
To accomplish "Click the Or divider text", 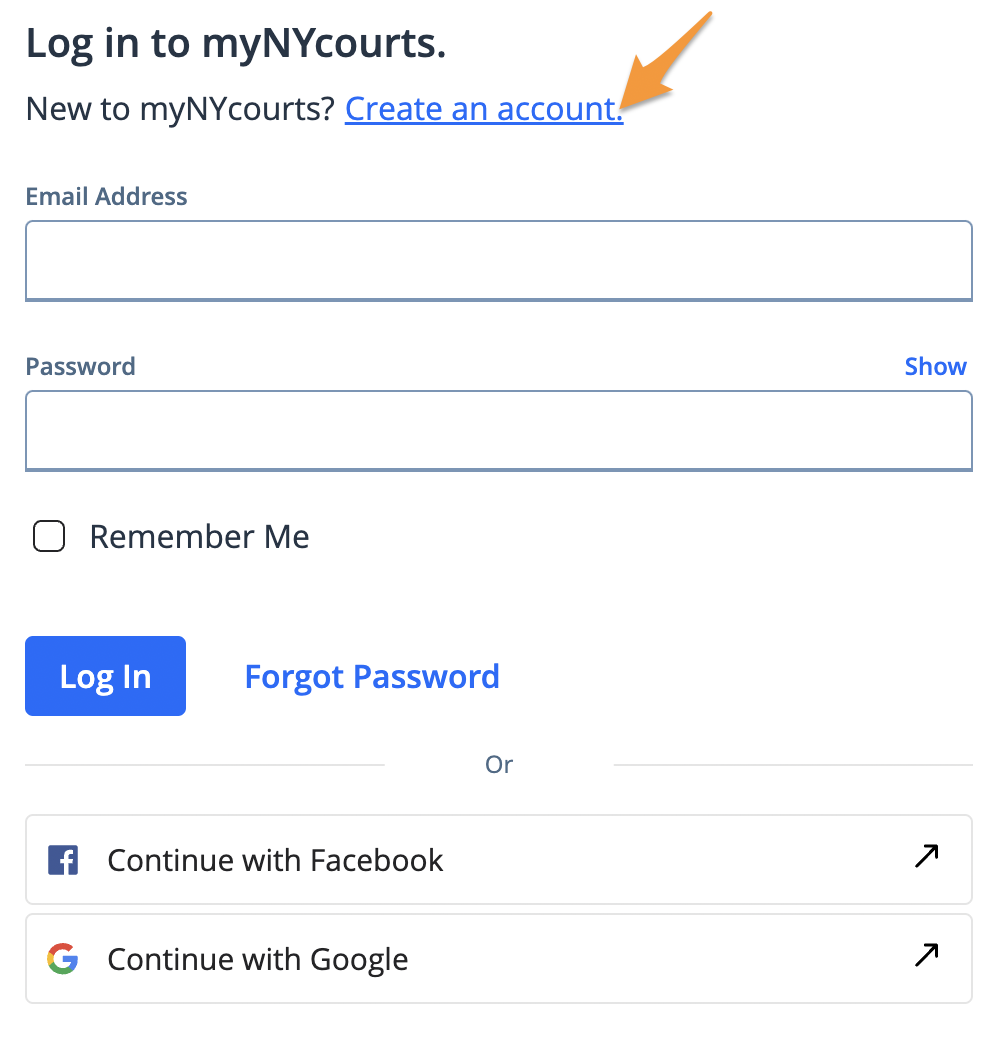I will (x=499, y=765).
